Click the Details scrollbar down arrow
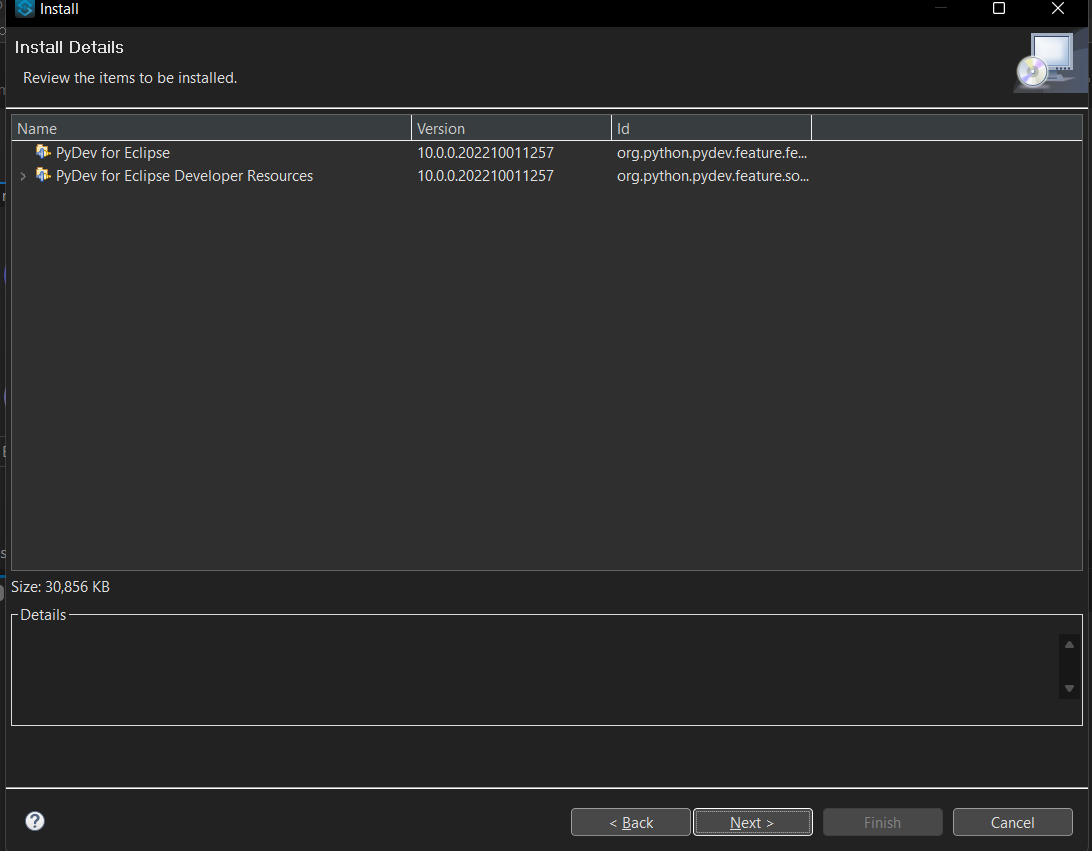Image resolution: width=1092 pixels, height=851 pixels. [x=1069, y=688]
